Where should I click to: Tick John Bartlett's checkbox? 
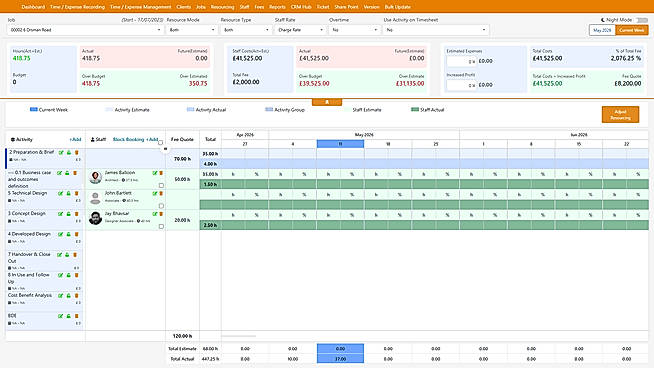click(x=161, y=206)
